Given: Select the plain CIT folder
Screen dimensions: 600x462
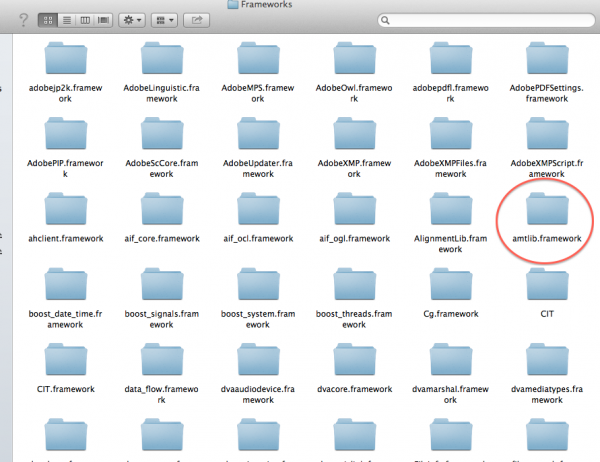Looking at the screenshot, I should (547, 284).
